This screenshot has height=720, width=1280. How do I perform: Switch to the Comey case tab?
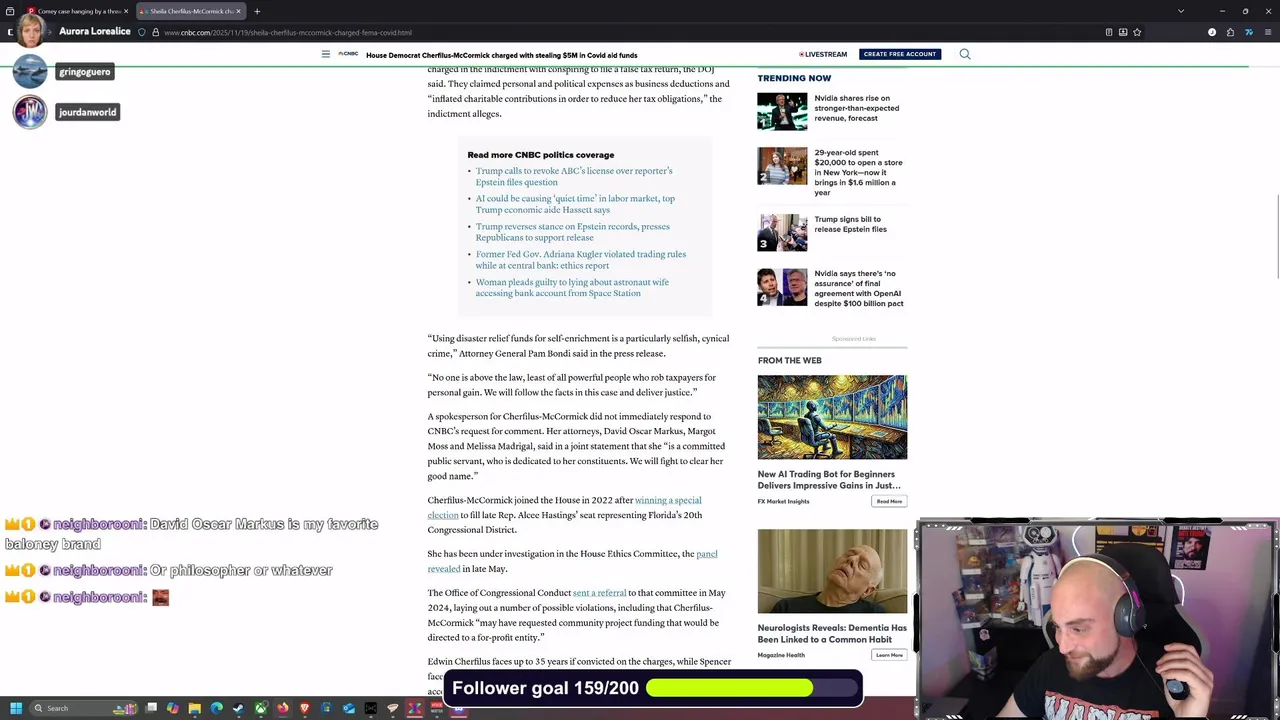point(78,11)
